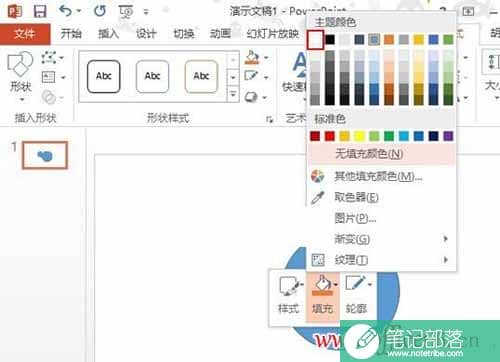Click the merge shapes icon
The width and height of the screenshot is (500, 362).
(x=49, y=97)
